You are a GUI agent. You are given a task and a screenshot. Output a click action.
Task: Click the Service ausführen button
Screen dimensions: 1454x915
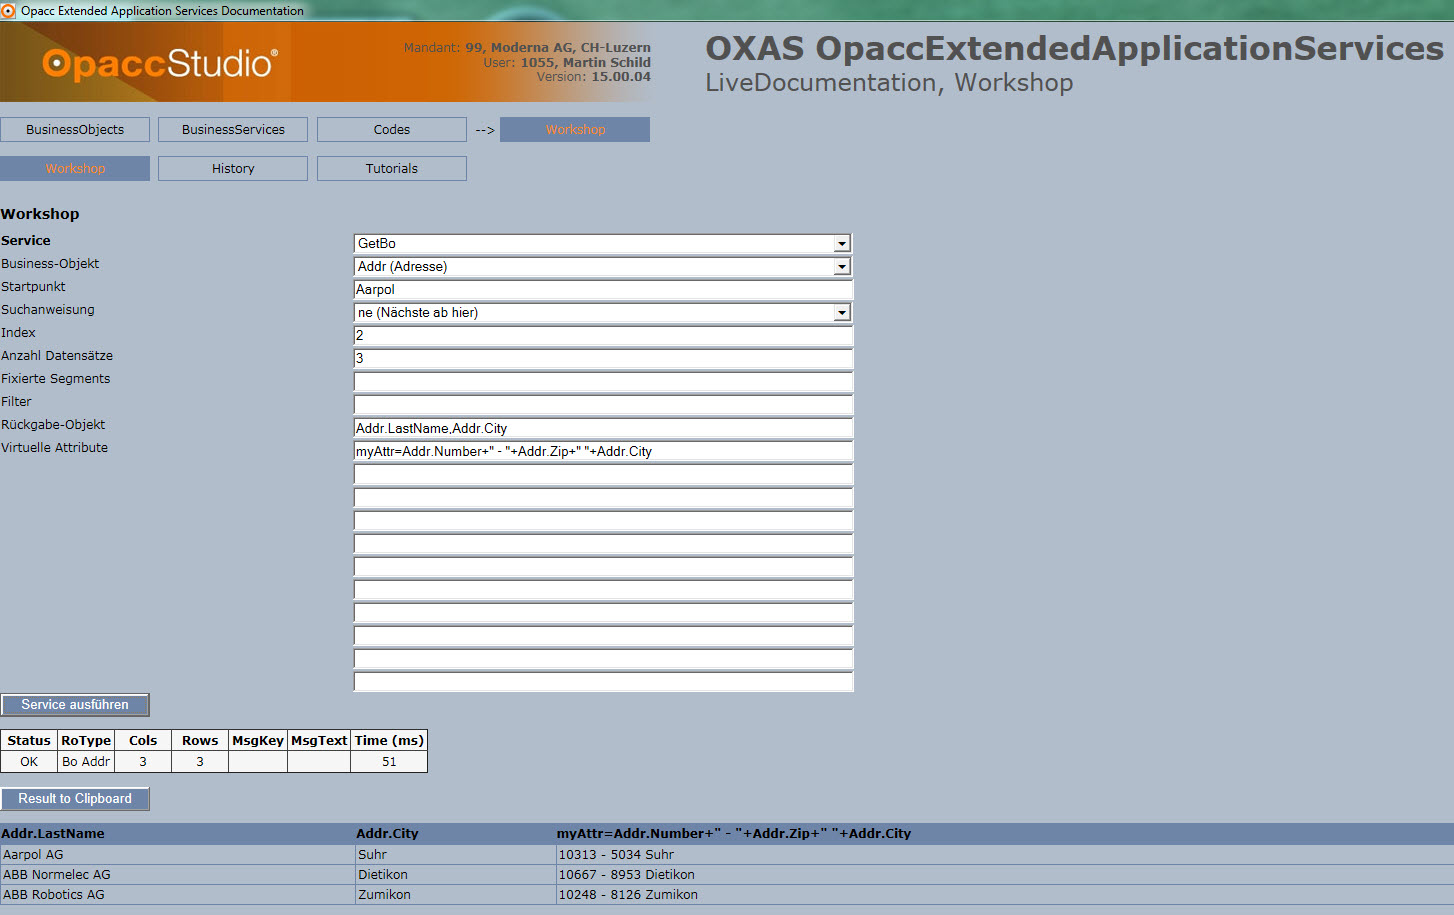click(x=75, y=705)
